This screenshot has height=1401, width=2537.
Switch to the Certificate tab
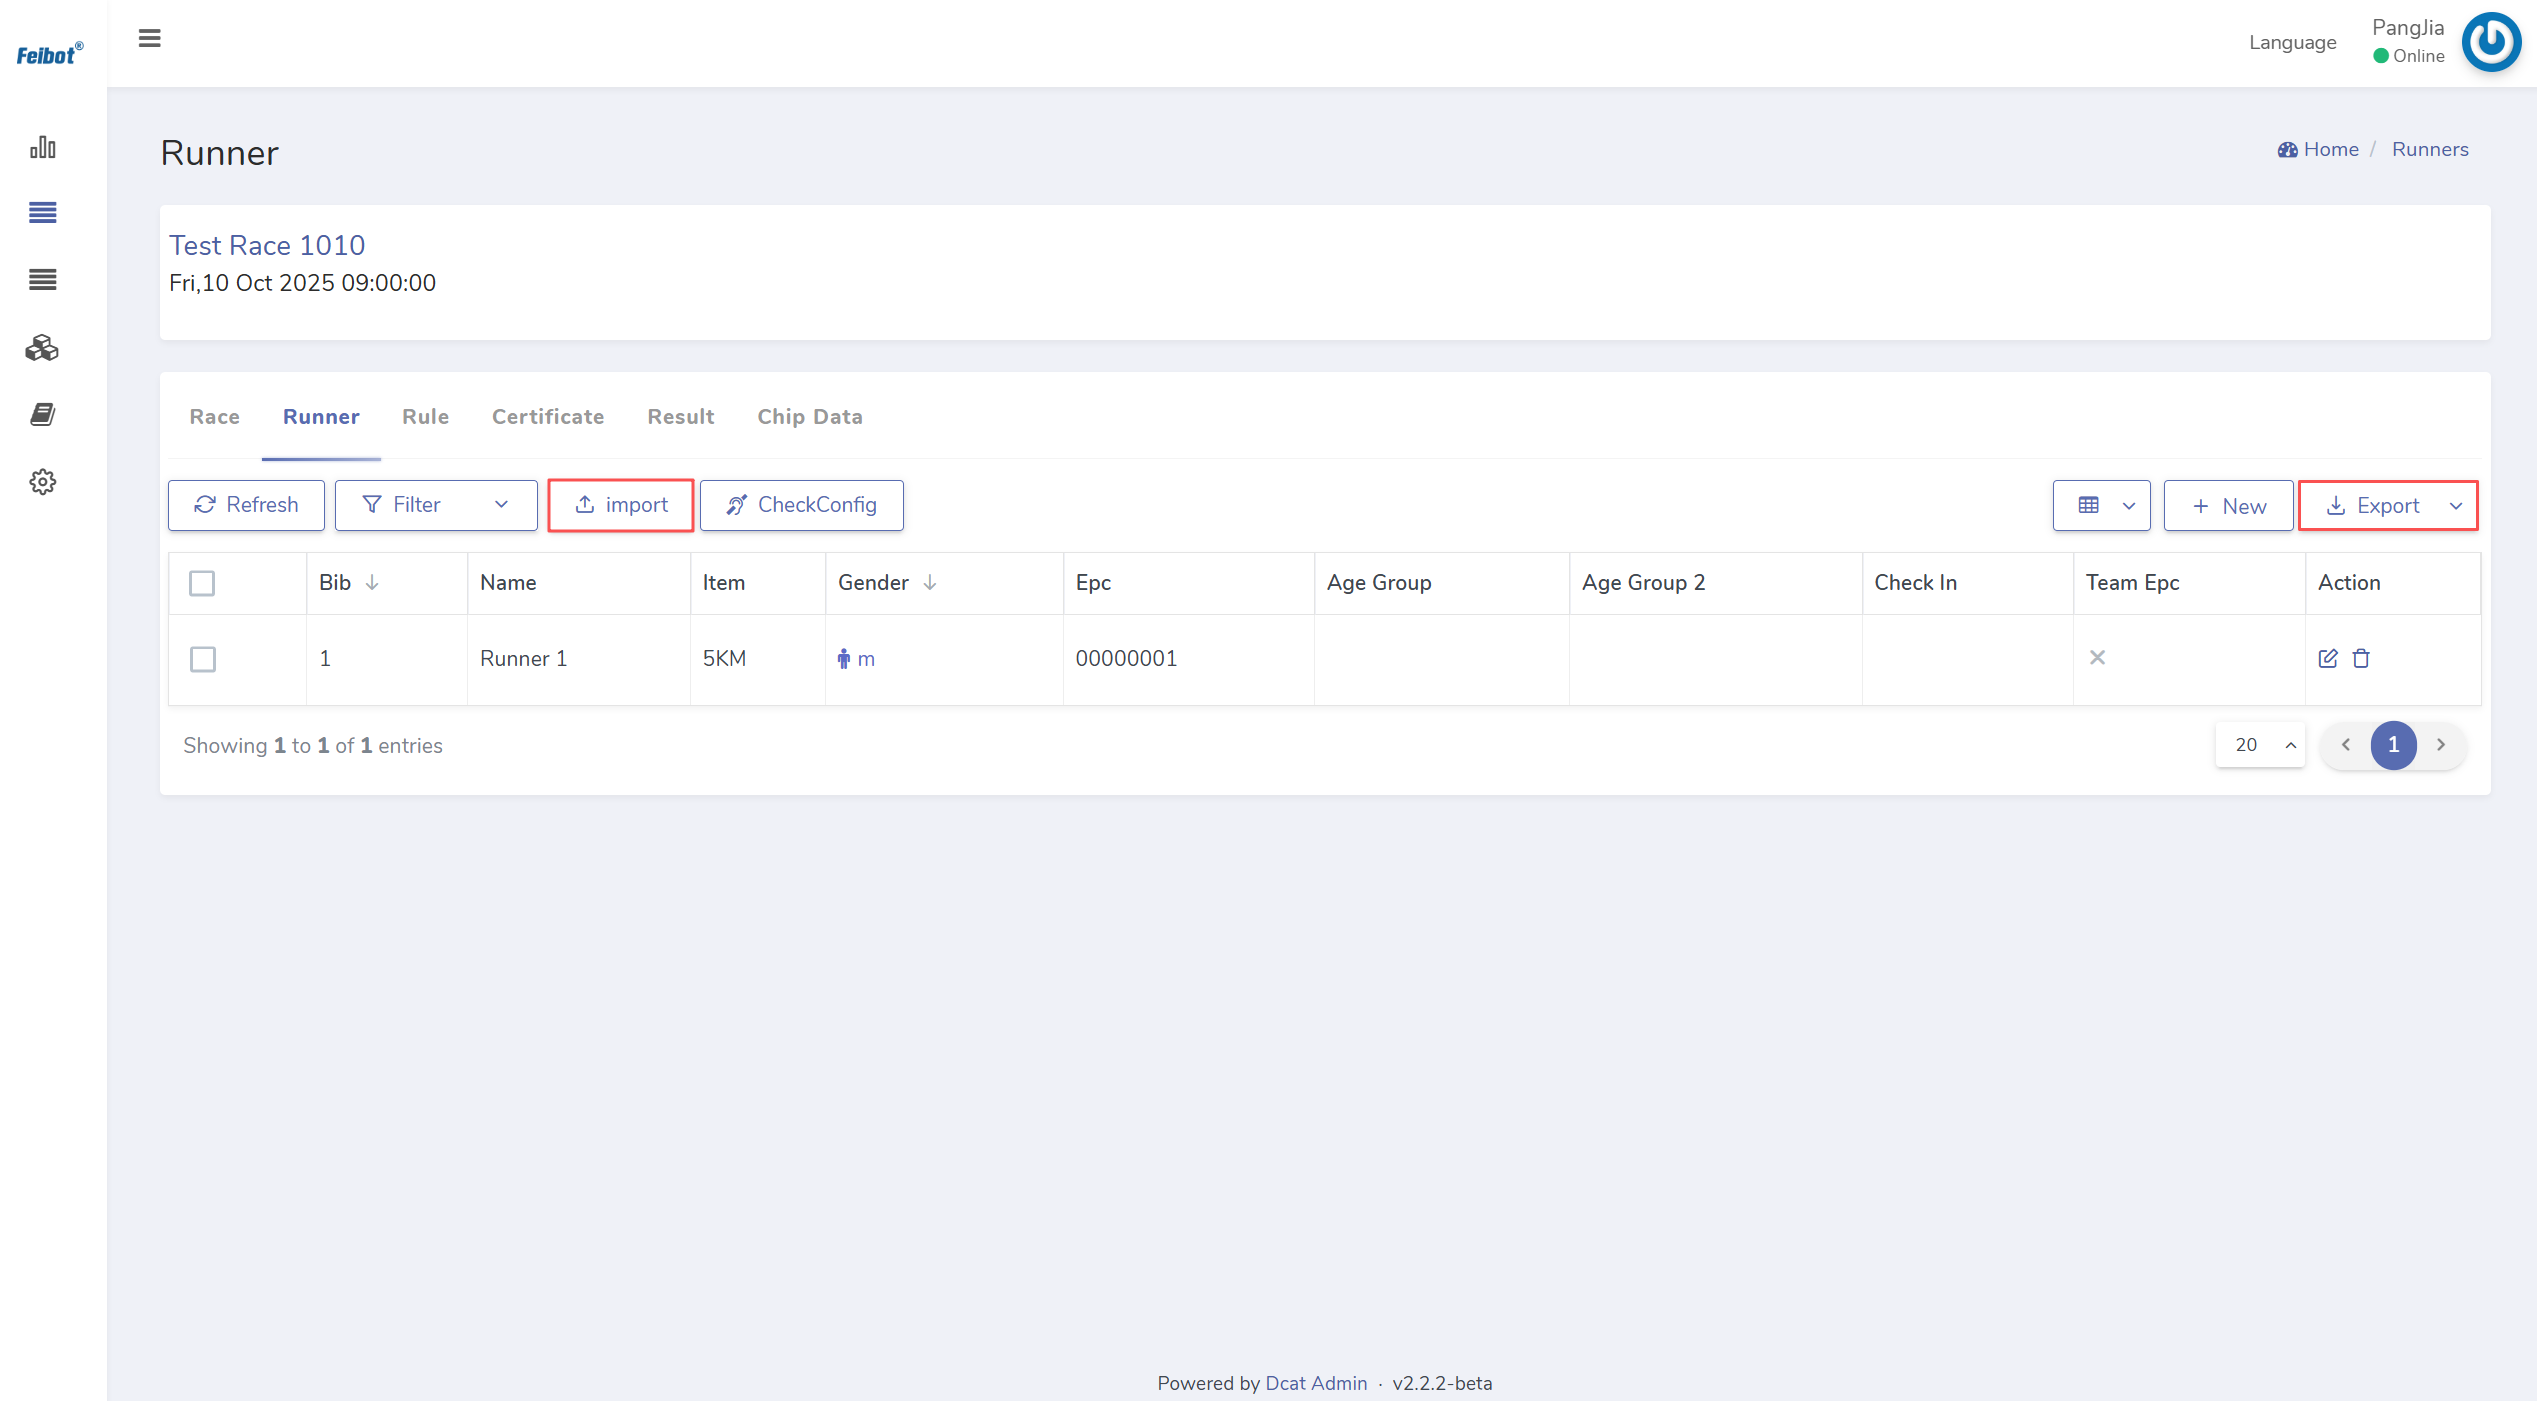click(547, 417)
